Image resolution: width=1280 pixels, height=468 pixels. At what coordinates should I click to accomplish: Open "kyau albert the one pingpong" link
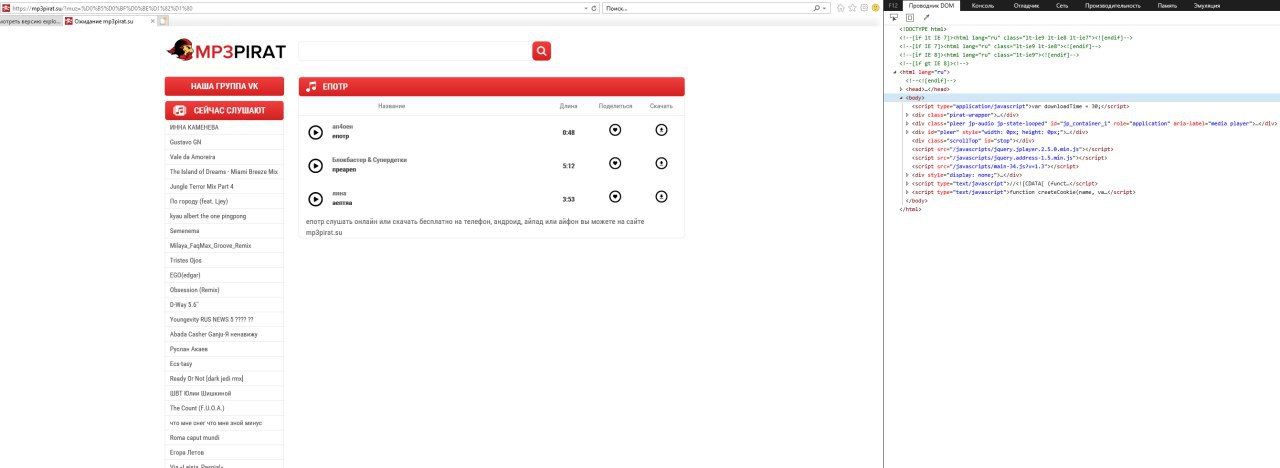tap(208, 216)
